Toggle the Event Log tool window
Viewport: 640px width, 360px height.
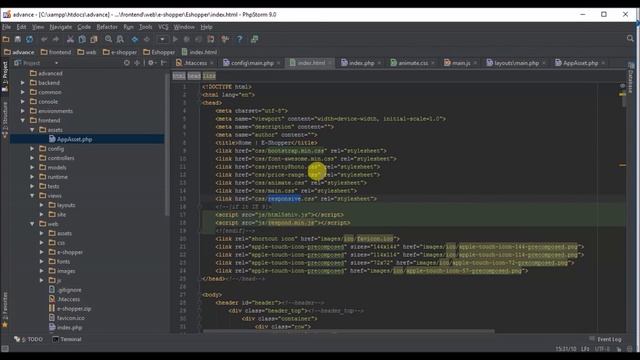[x=606, y=339]
